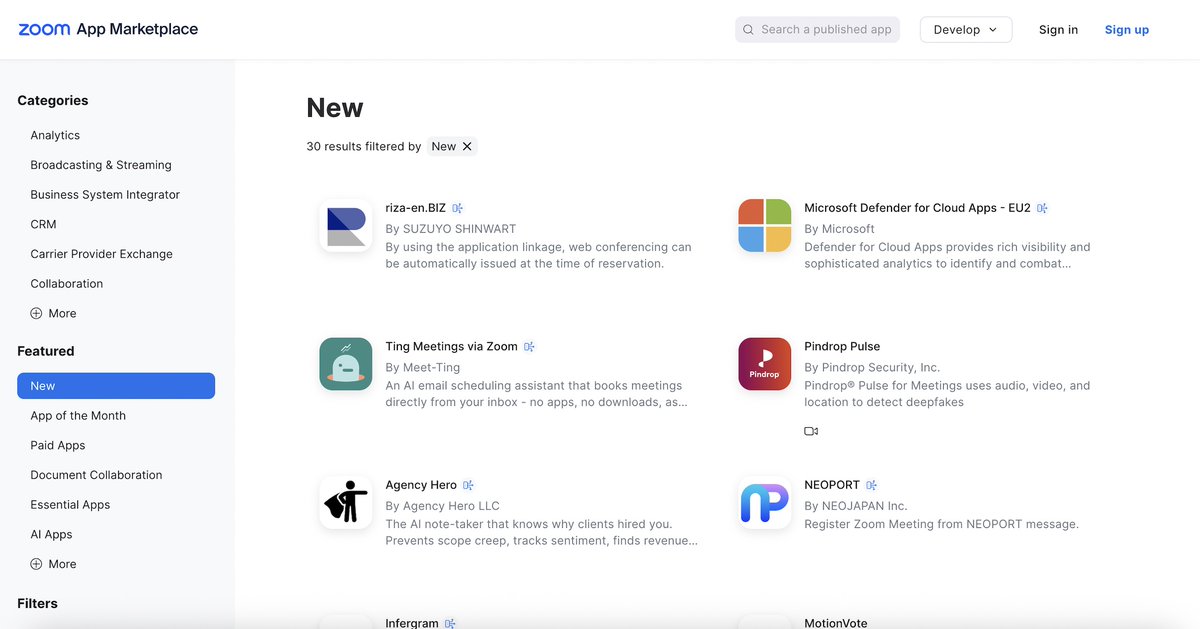
Task: Click the camera badge under Pindrop Pulse
Action: click(810, 430)
